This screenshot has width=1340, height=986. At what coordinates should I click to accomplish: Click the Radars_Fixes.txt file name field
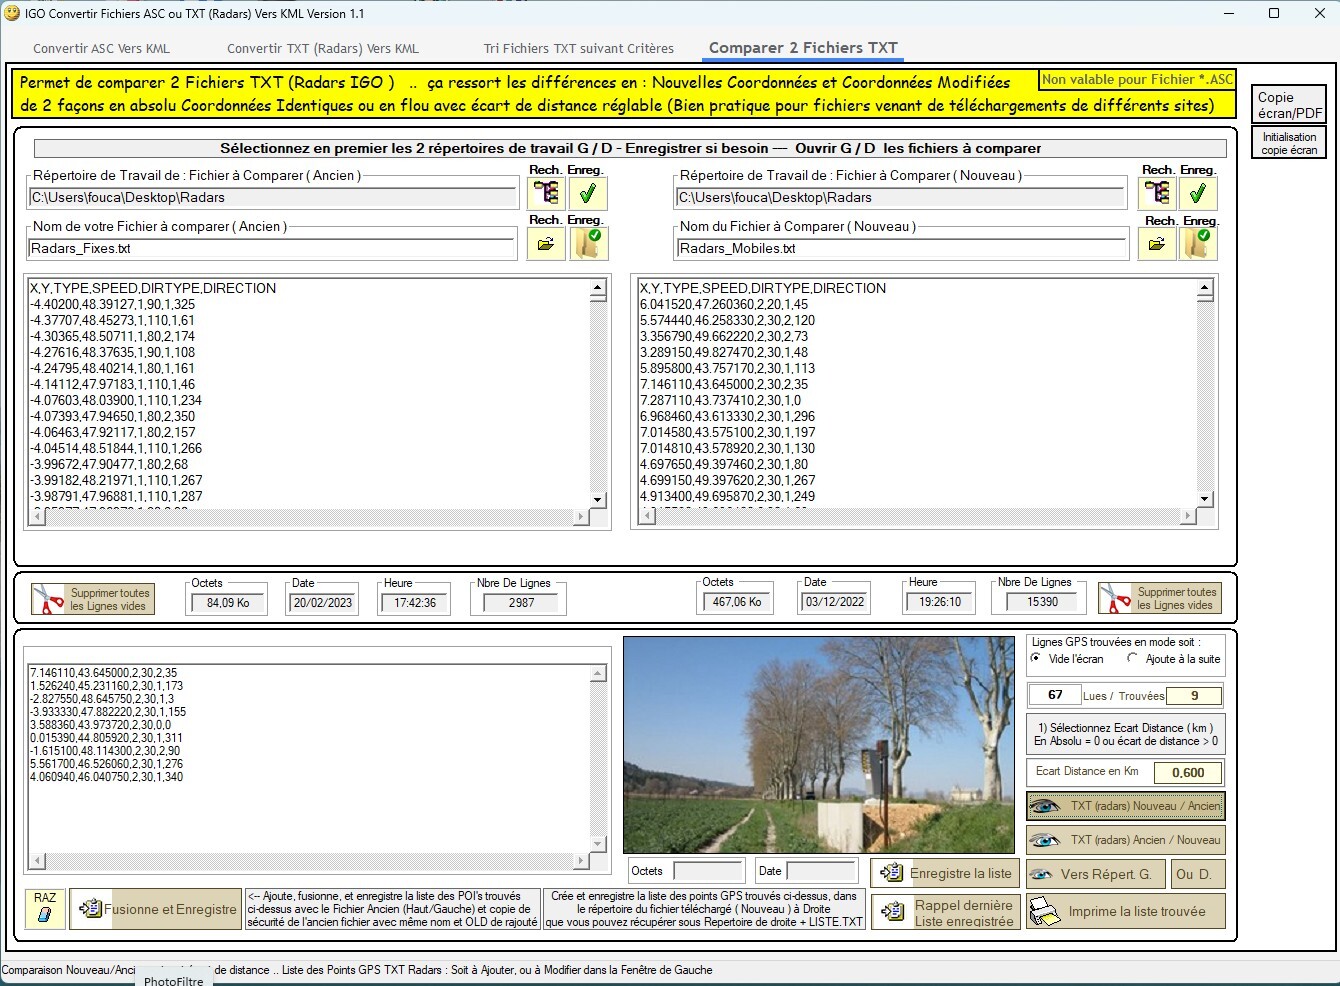273,248
